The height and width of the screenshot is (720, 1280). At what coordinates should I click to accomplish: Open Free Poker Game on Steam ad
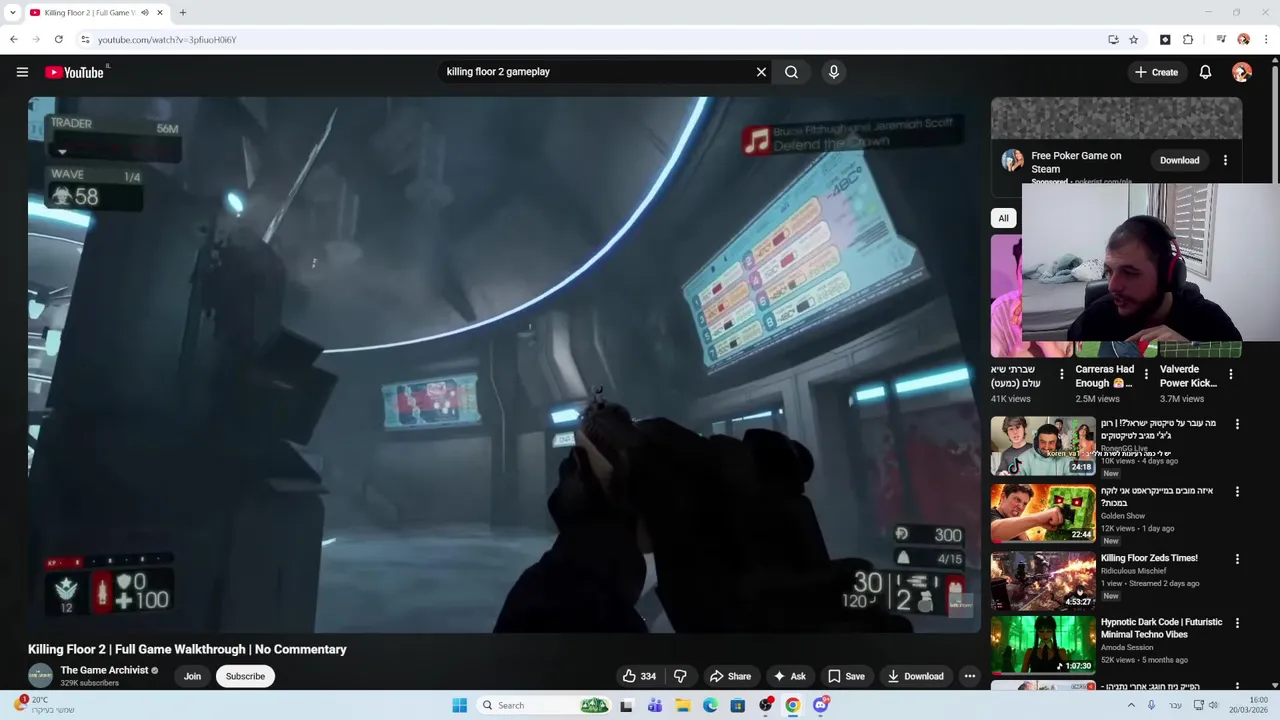click(x=1076, y=162)
